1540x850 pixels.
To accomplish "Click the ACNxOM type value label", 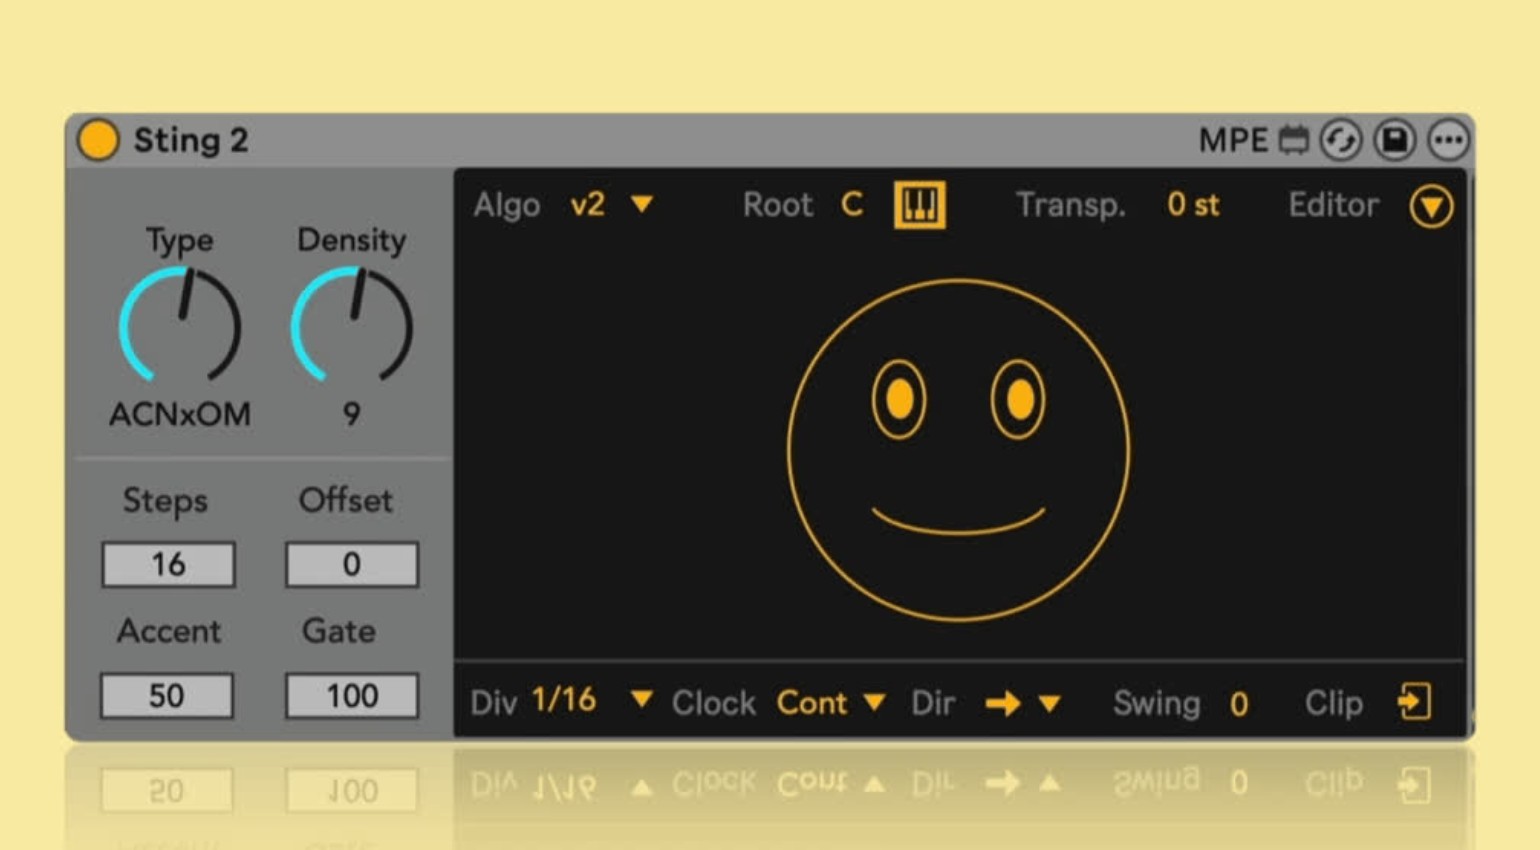I will pos(180,414).
